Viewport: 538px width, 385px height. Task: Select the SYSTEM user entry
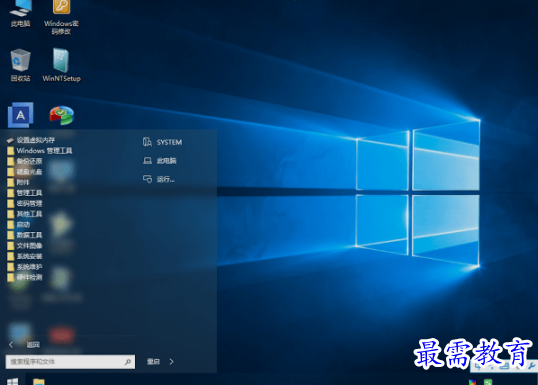[x=162, y=142]
